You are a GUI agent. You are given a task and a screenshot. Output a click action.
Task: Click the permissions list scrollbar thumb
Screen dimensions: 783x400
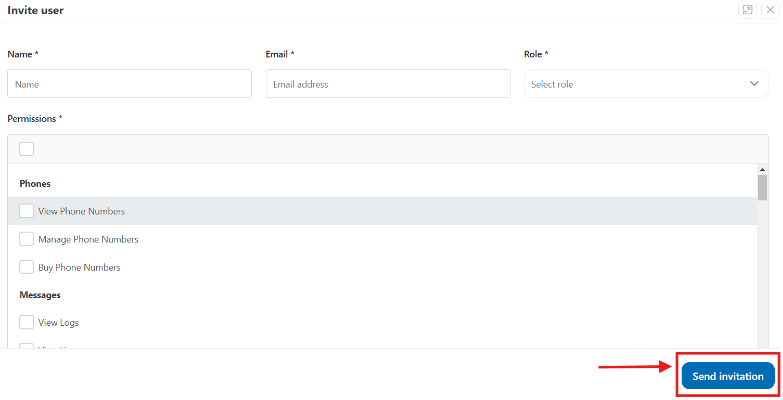[762, 188]
